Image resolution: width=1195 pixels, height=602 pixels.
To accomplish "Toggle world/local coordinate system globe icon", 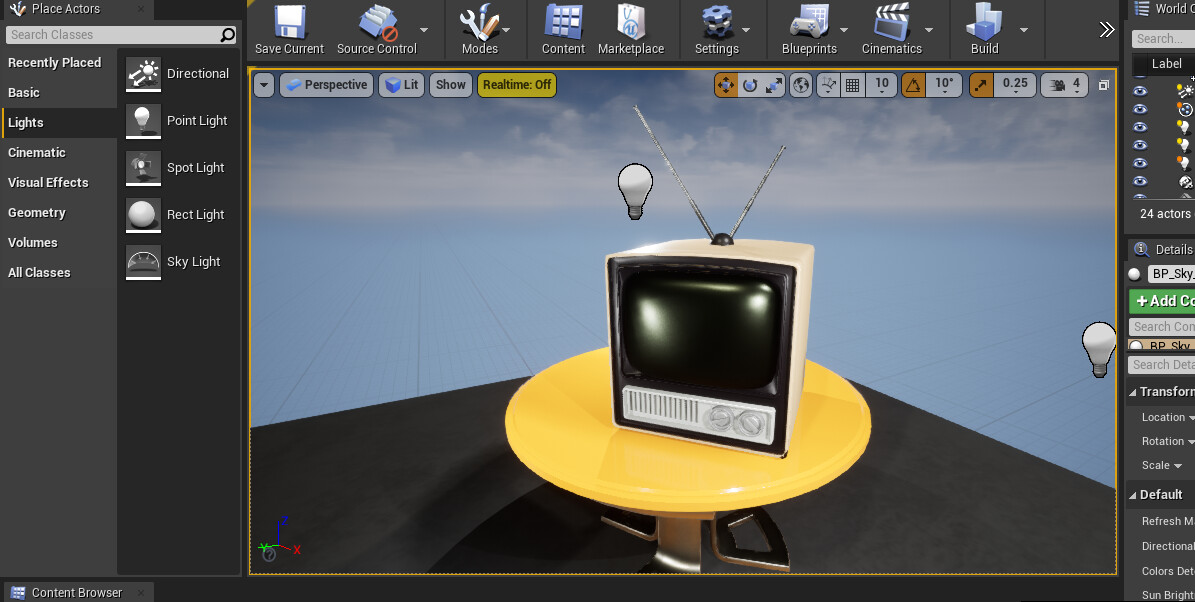I will [800, 84].
